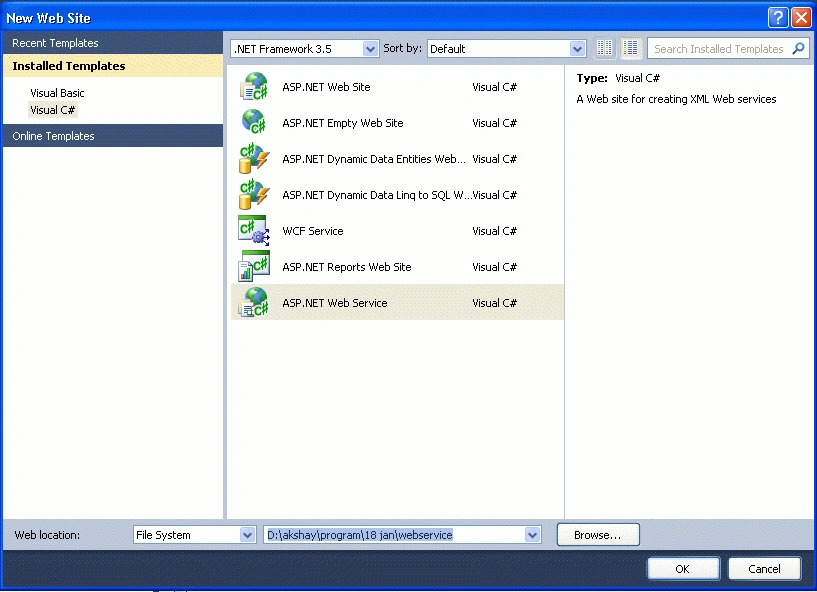This screenshot has height=592, width=817.
Task: Click the Dynamic Data Entities template icon
Action: click(254, 158)
